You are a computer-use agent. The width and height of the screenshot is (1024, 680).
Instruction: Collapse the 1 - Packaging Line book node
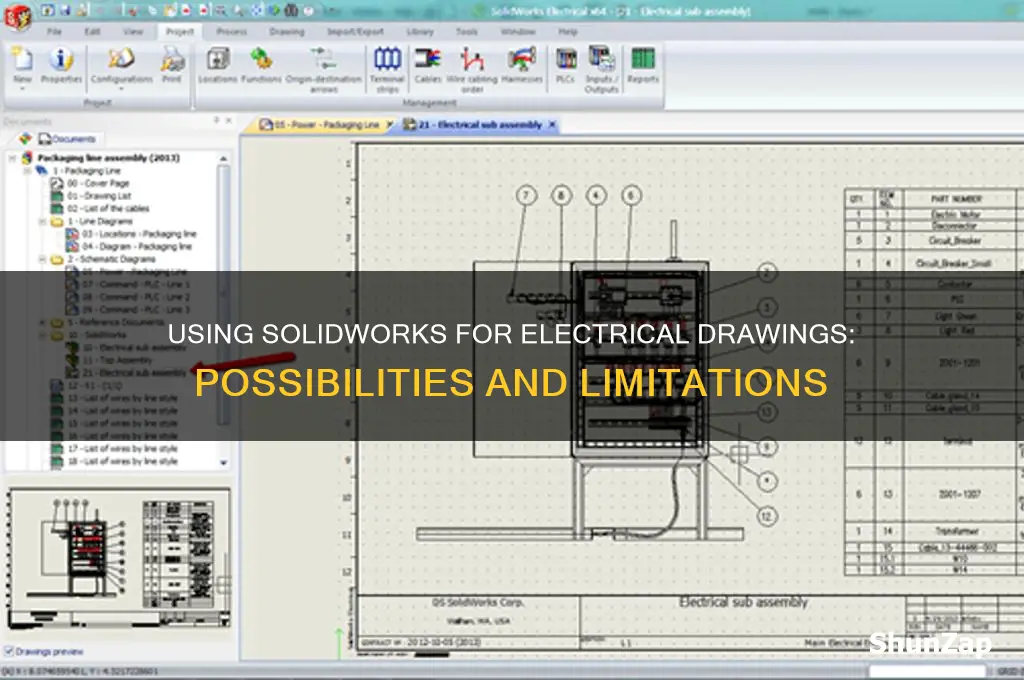(x=27, y=170)
